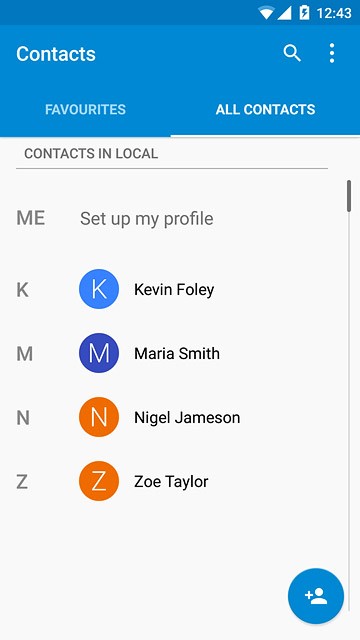Select the Nigel Jameson contact name

(x=187, y=418)
